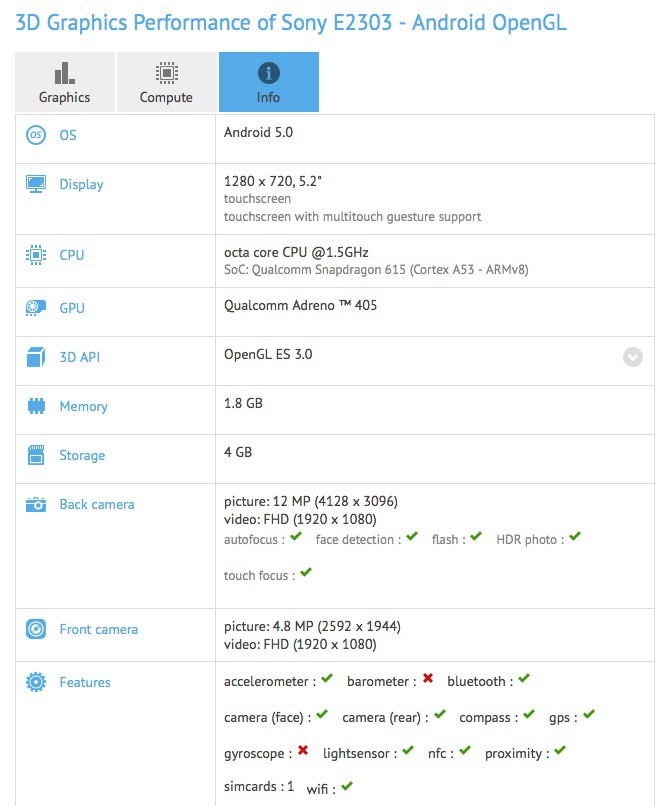667x806 pixels.
Task: Click the accelerometer check mark
Action: tap(327, 679)
